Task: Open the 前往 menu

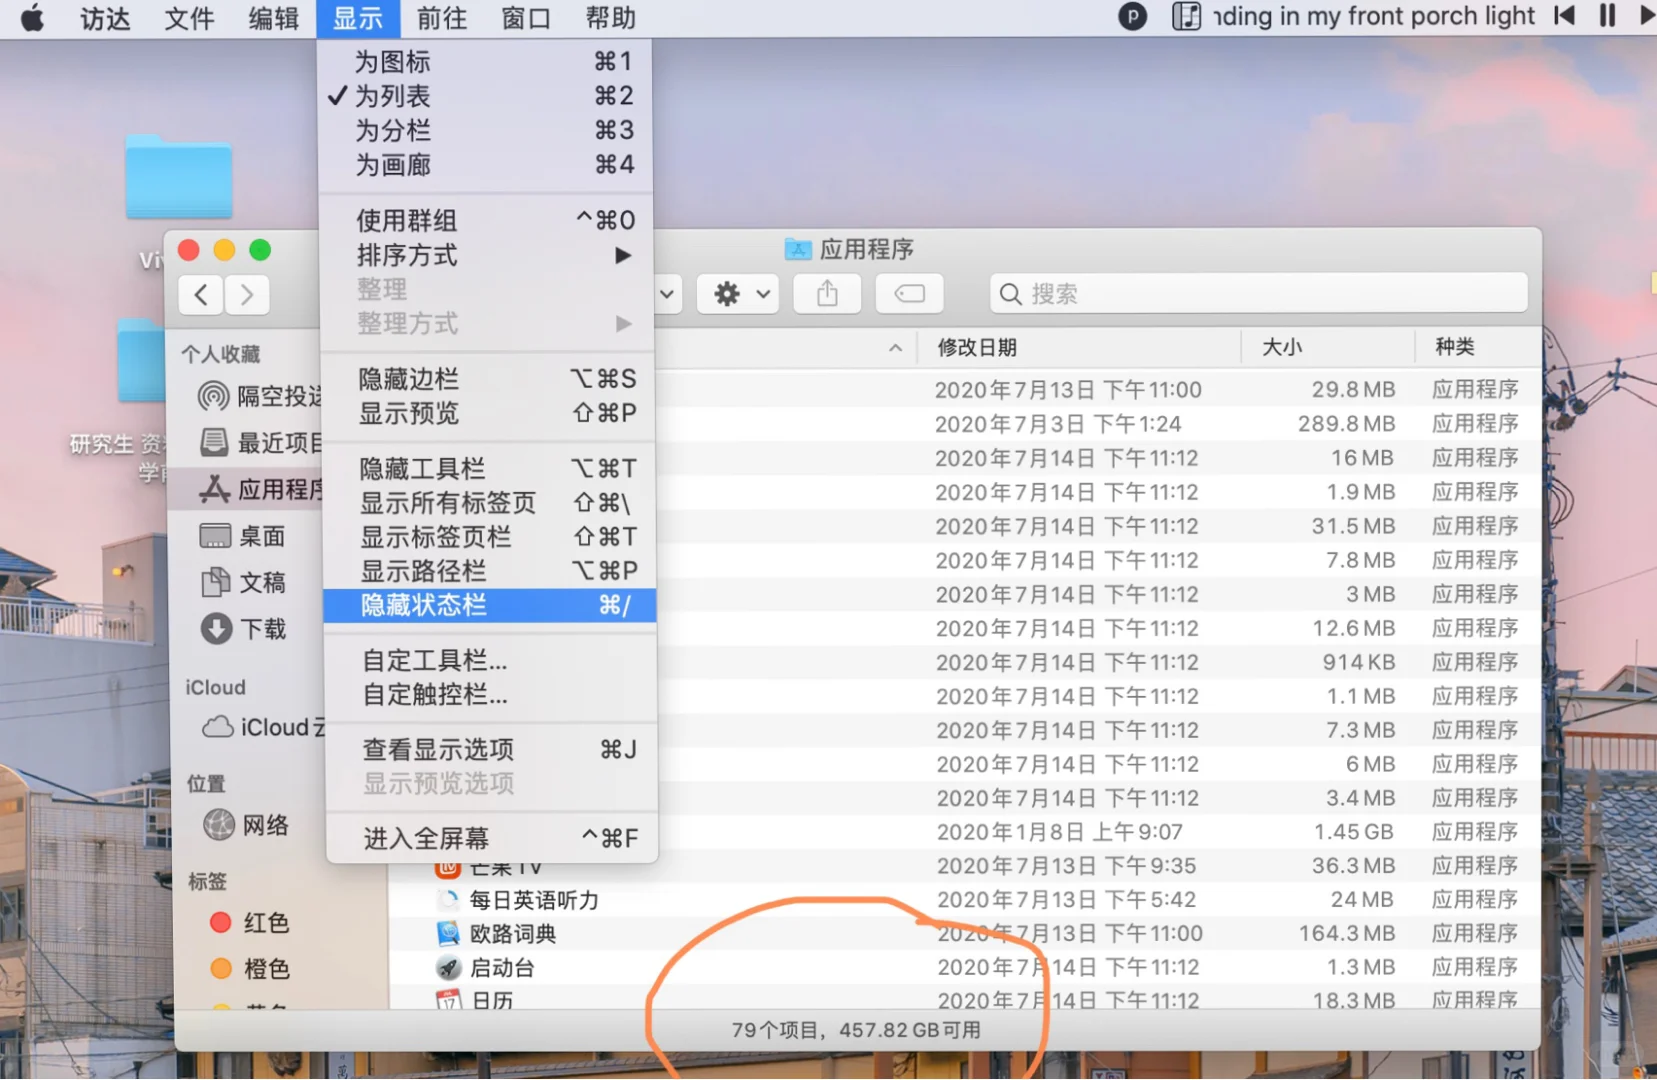Action: 442,17
